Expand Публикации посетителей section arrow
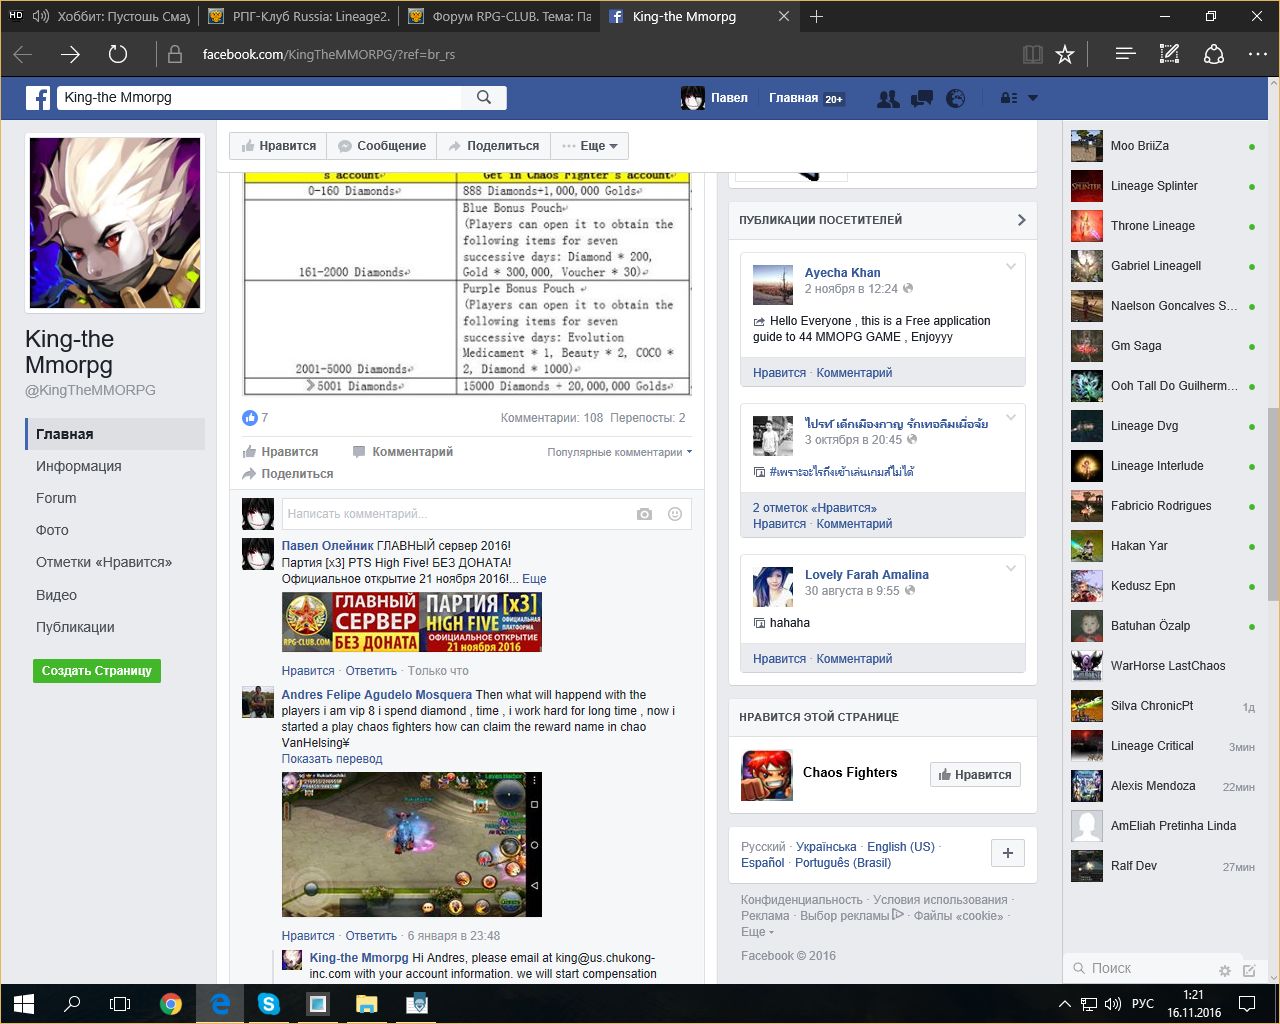Viewport: 1280px width, 1024px height. (x=1021, y=220)
